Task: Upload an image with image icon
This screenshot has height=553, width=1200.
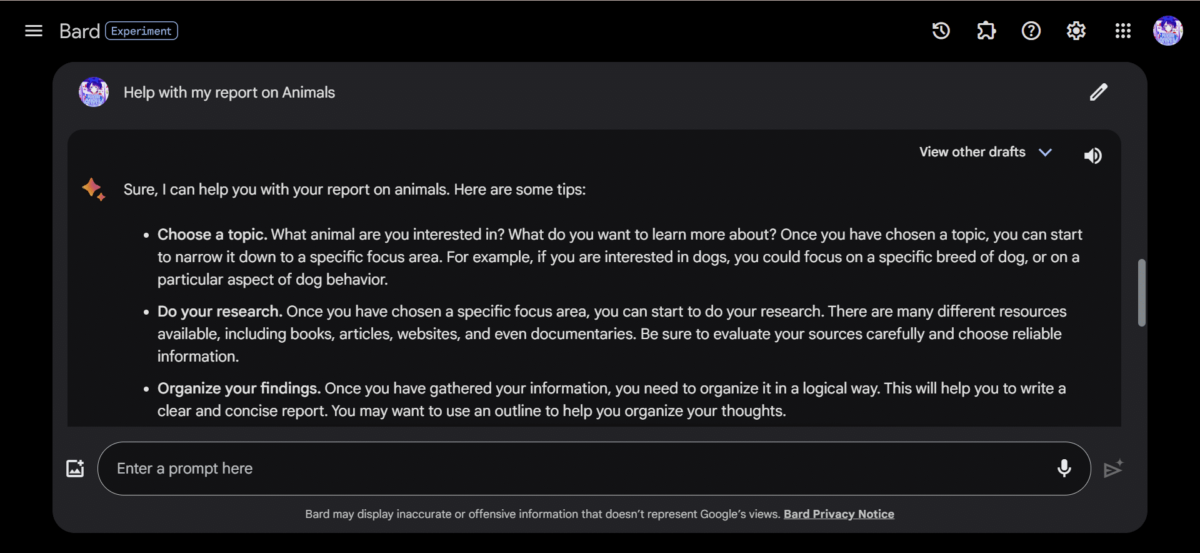Action: click(75, 468)
